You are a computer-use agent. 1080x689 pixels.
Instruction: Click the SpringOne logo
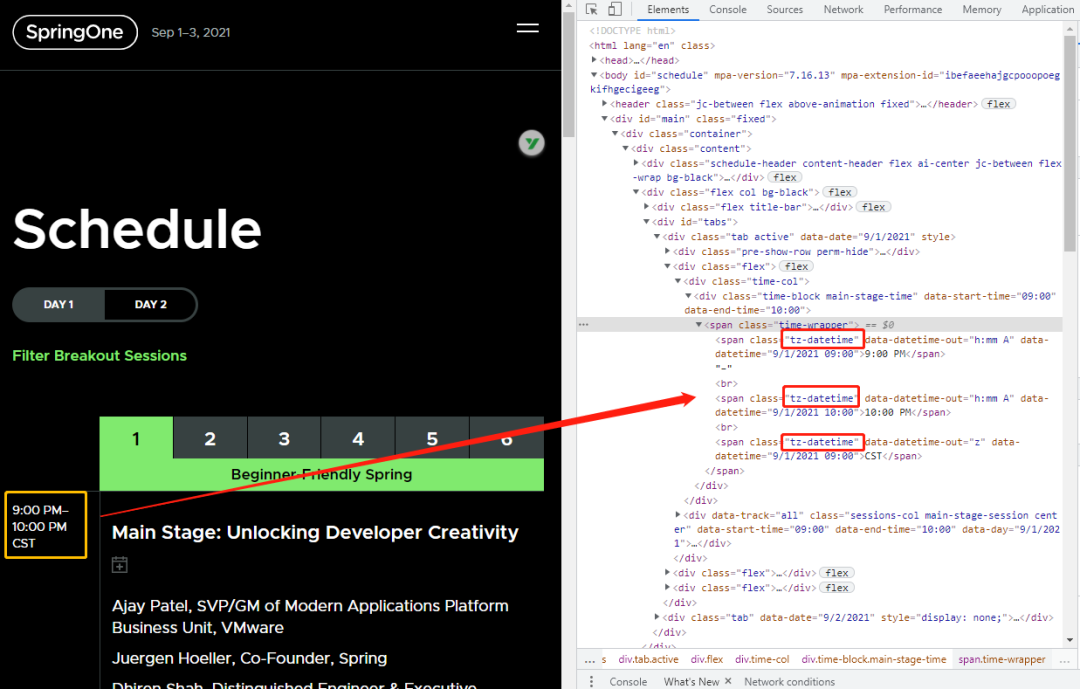tap(75, 32)
